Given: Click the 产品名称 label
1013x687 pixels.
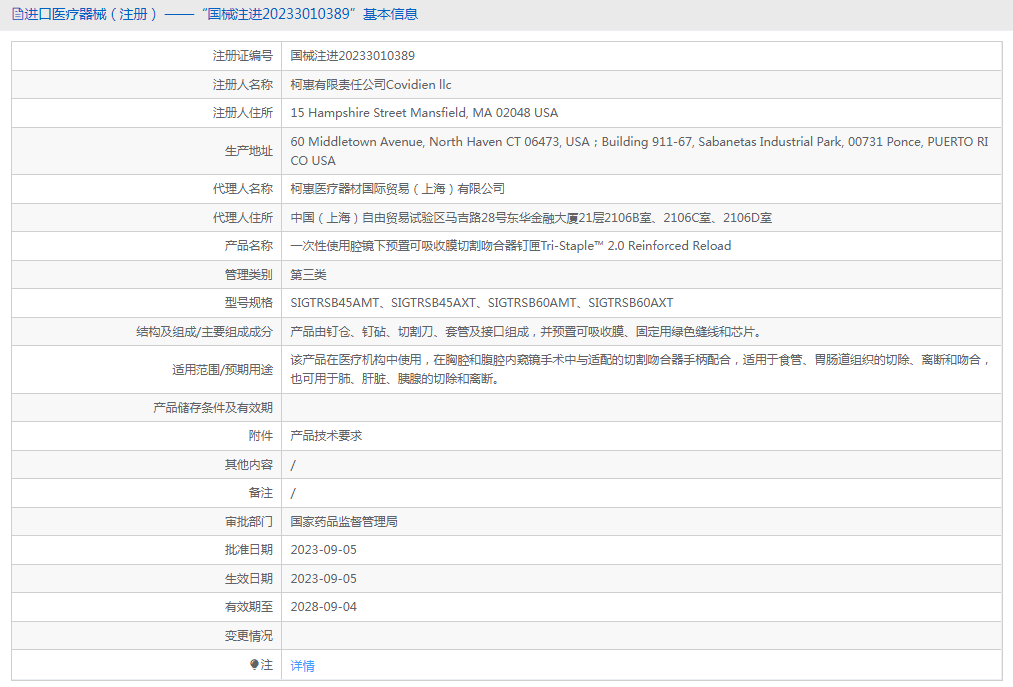Looking at the screenshot, I should [249, 246].
